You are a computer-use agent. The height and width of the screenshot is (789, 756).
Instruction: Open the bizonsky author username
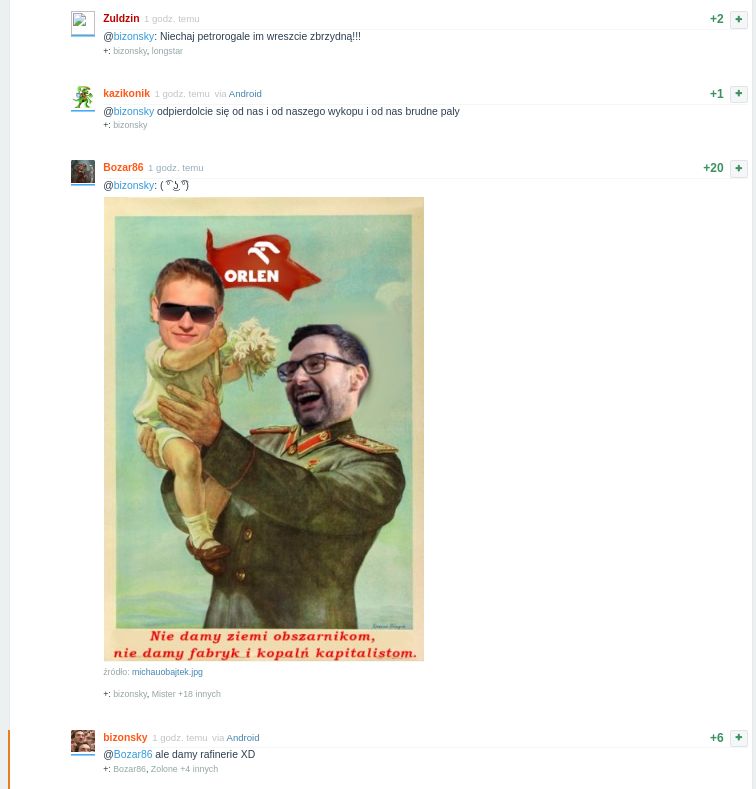[125, 737]
